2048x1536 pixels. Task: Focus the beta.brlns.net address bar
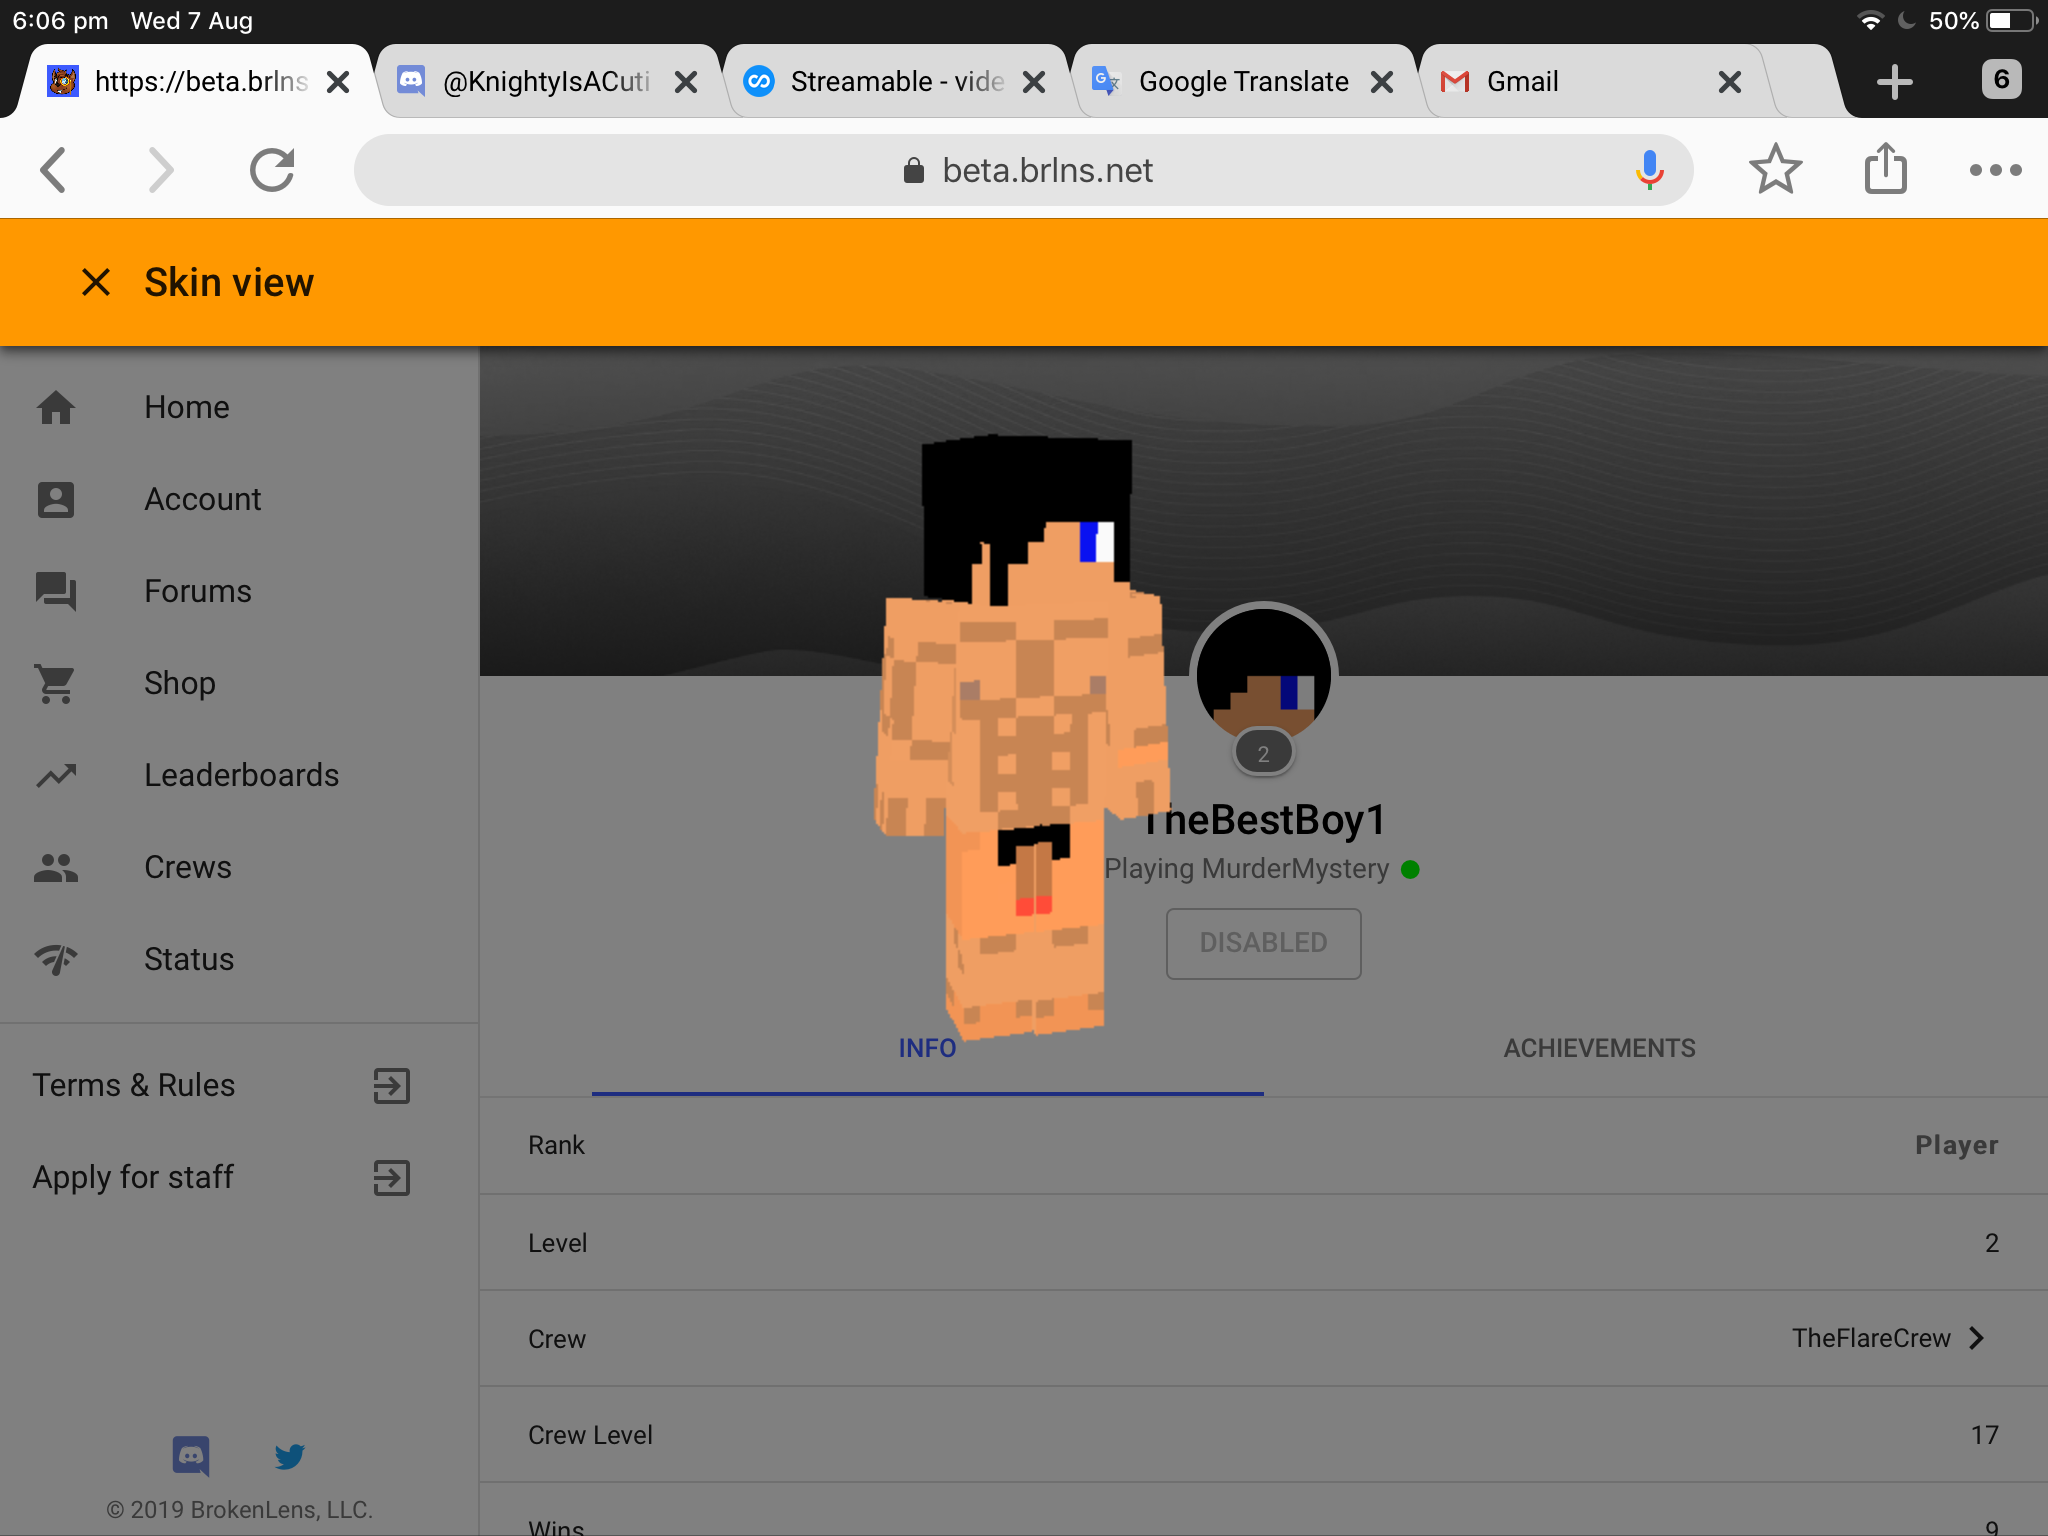point(1024,170)
